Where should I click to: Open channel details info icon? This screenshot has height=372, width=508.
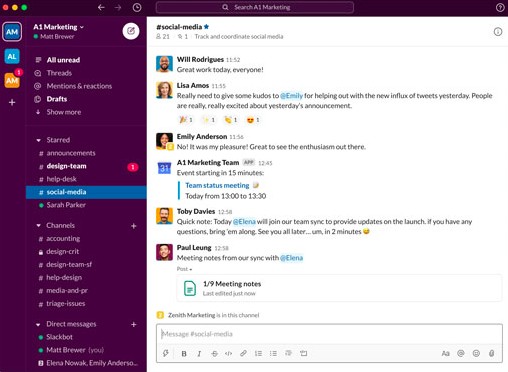(498, 32)
